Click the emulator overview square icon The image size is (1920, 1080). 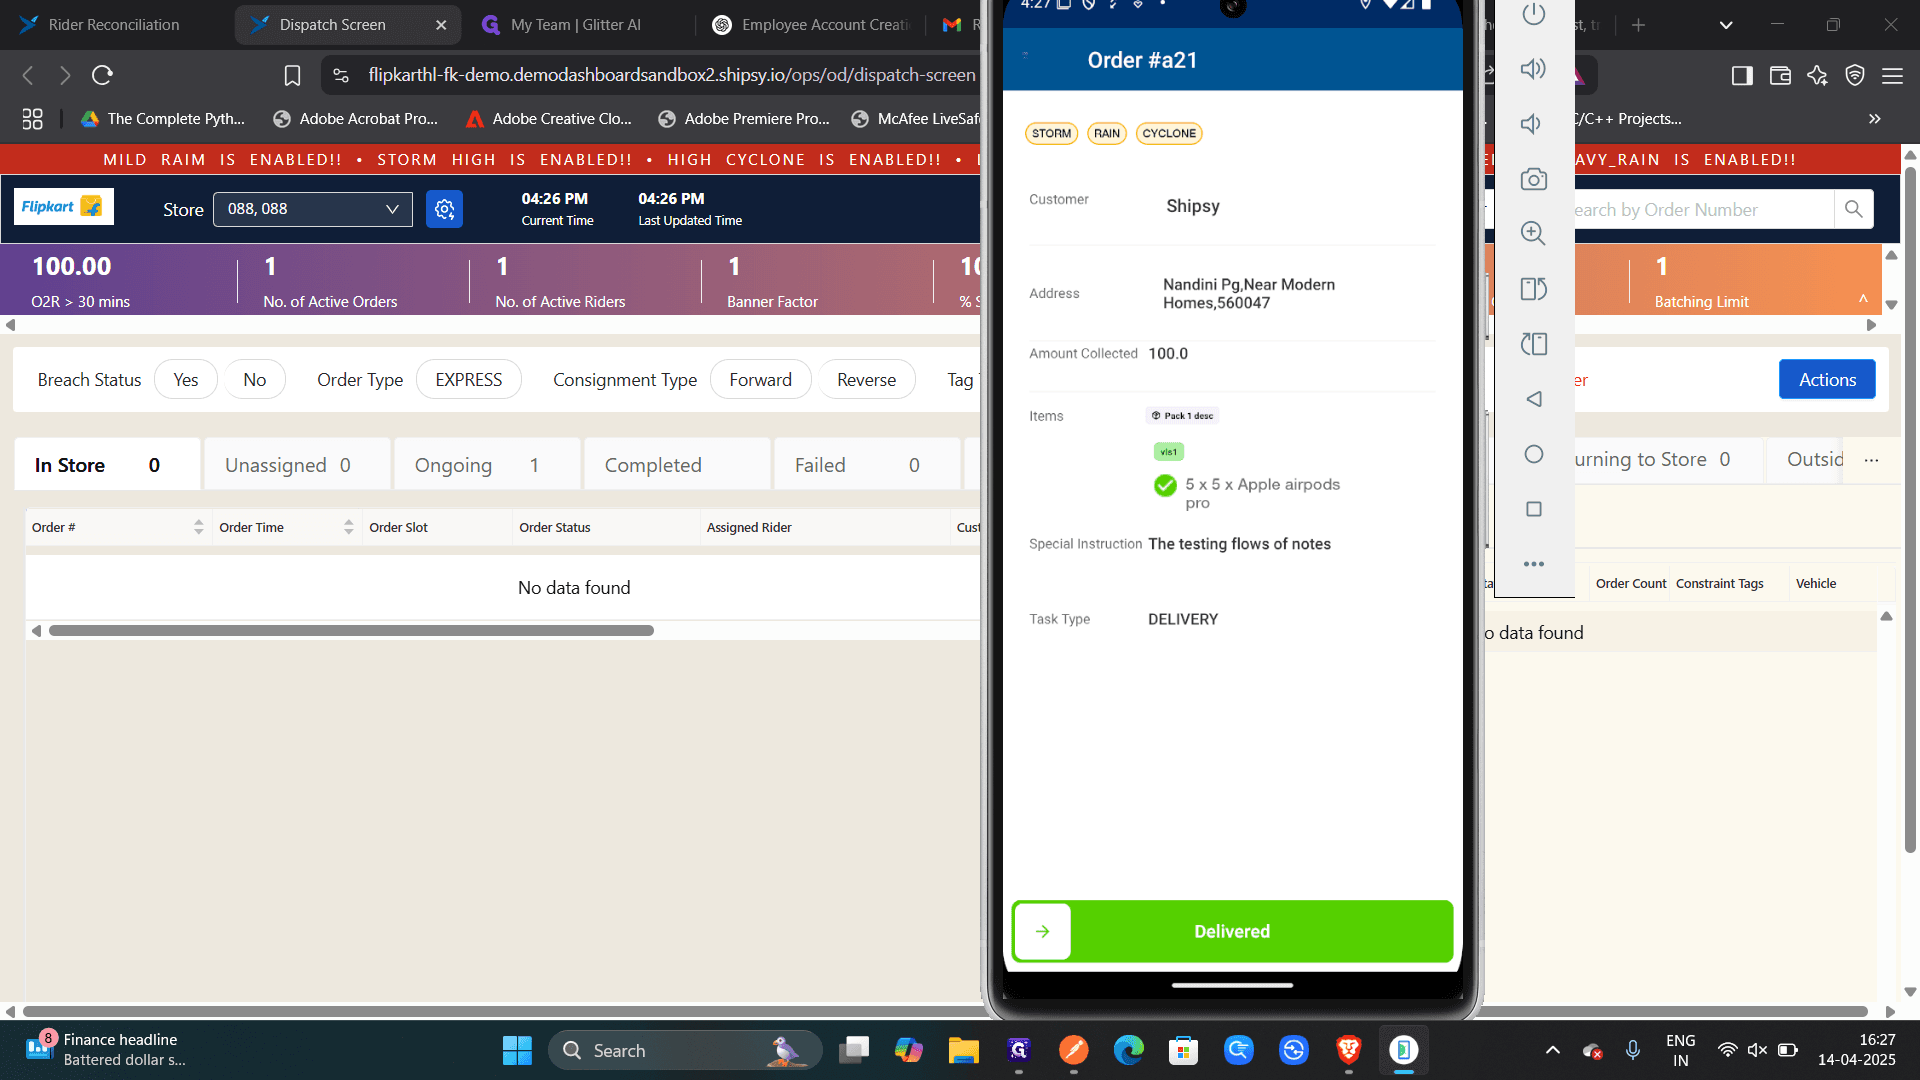1534,509
